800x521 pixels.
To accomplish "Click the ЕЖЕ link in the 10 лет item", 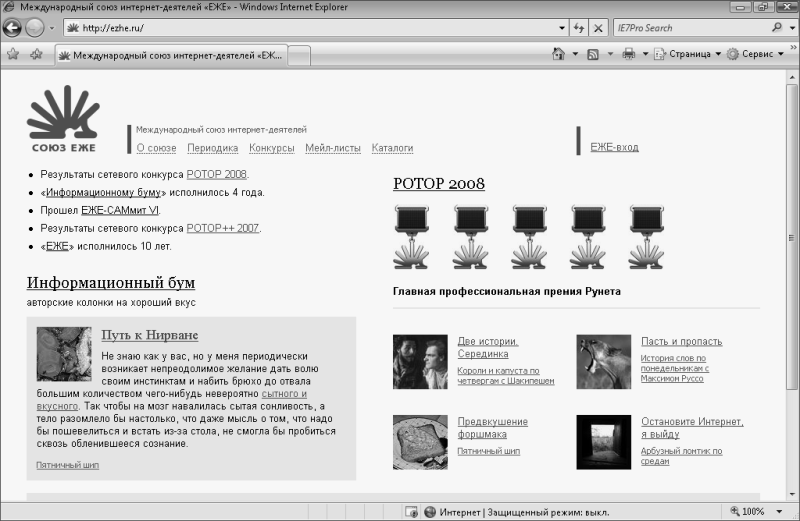I will (57, 246).
